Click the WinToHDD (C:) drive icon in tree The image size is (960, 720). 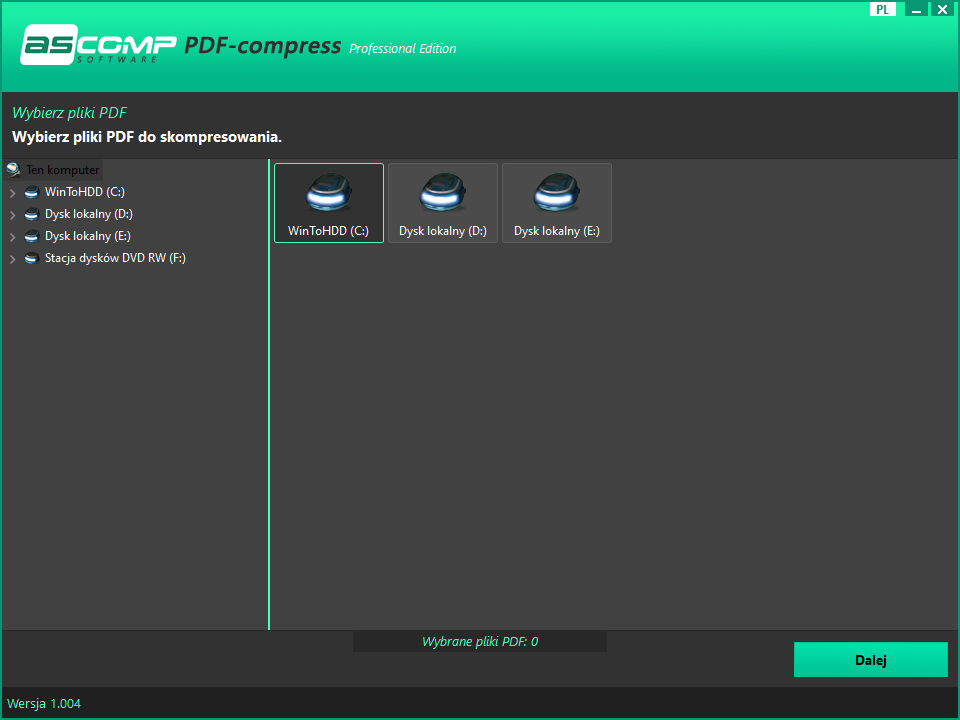pyautogui.click(x=32, y=192)
